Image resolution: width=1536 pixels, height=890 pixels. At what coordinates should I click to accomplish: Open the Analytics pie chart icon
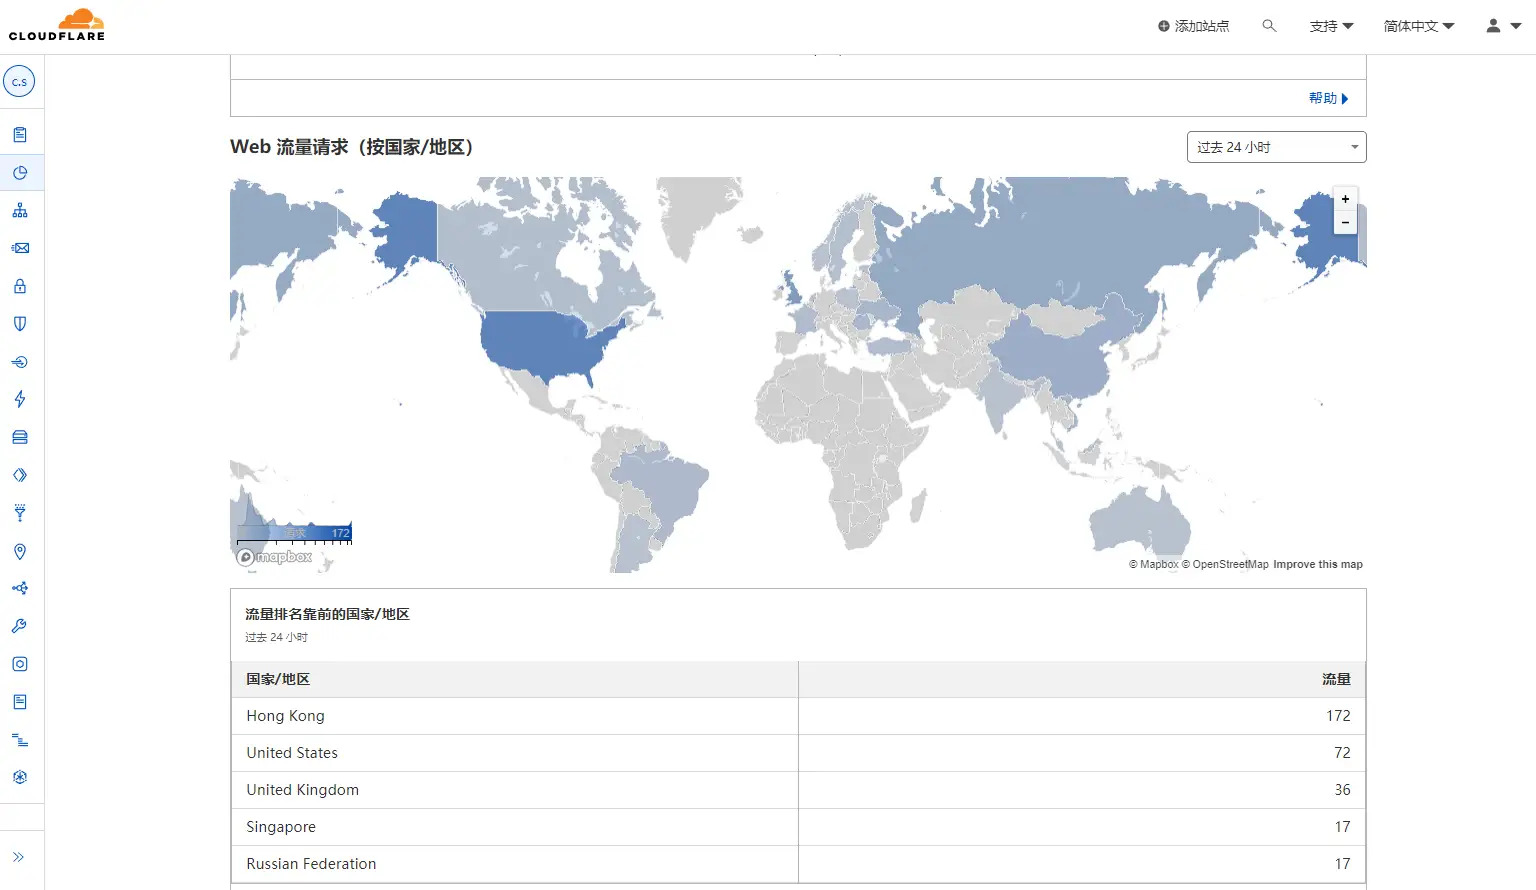pyautogui.click(x=20, y=173)
